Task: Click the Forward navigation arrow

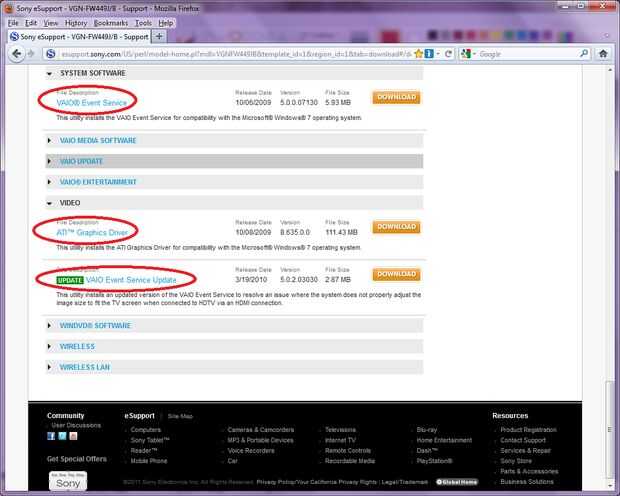Action: 32,53
